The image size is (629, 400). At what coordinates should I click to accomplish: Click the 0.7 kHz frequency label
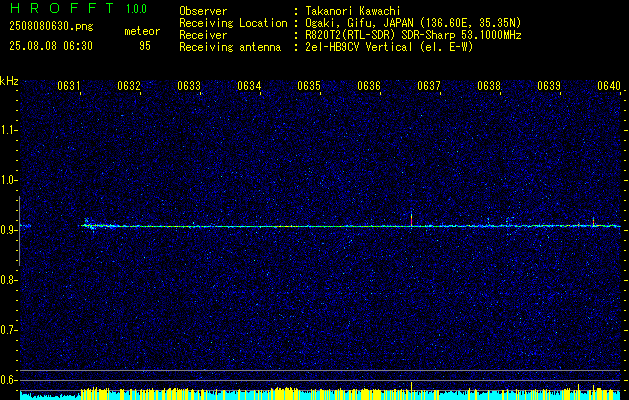tap(7, 330)
